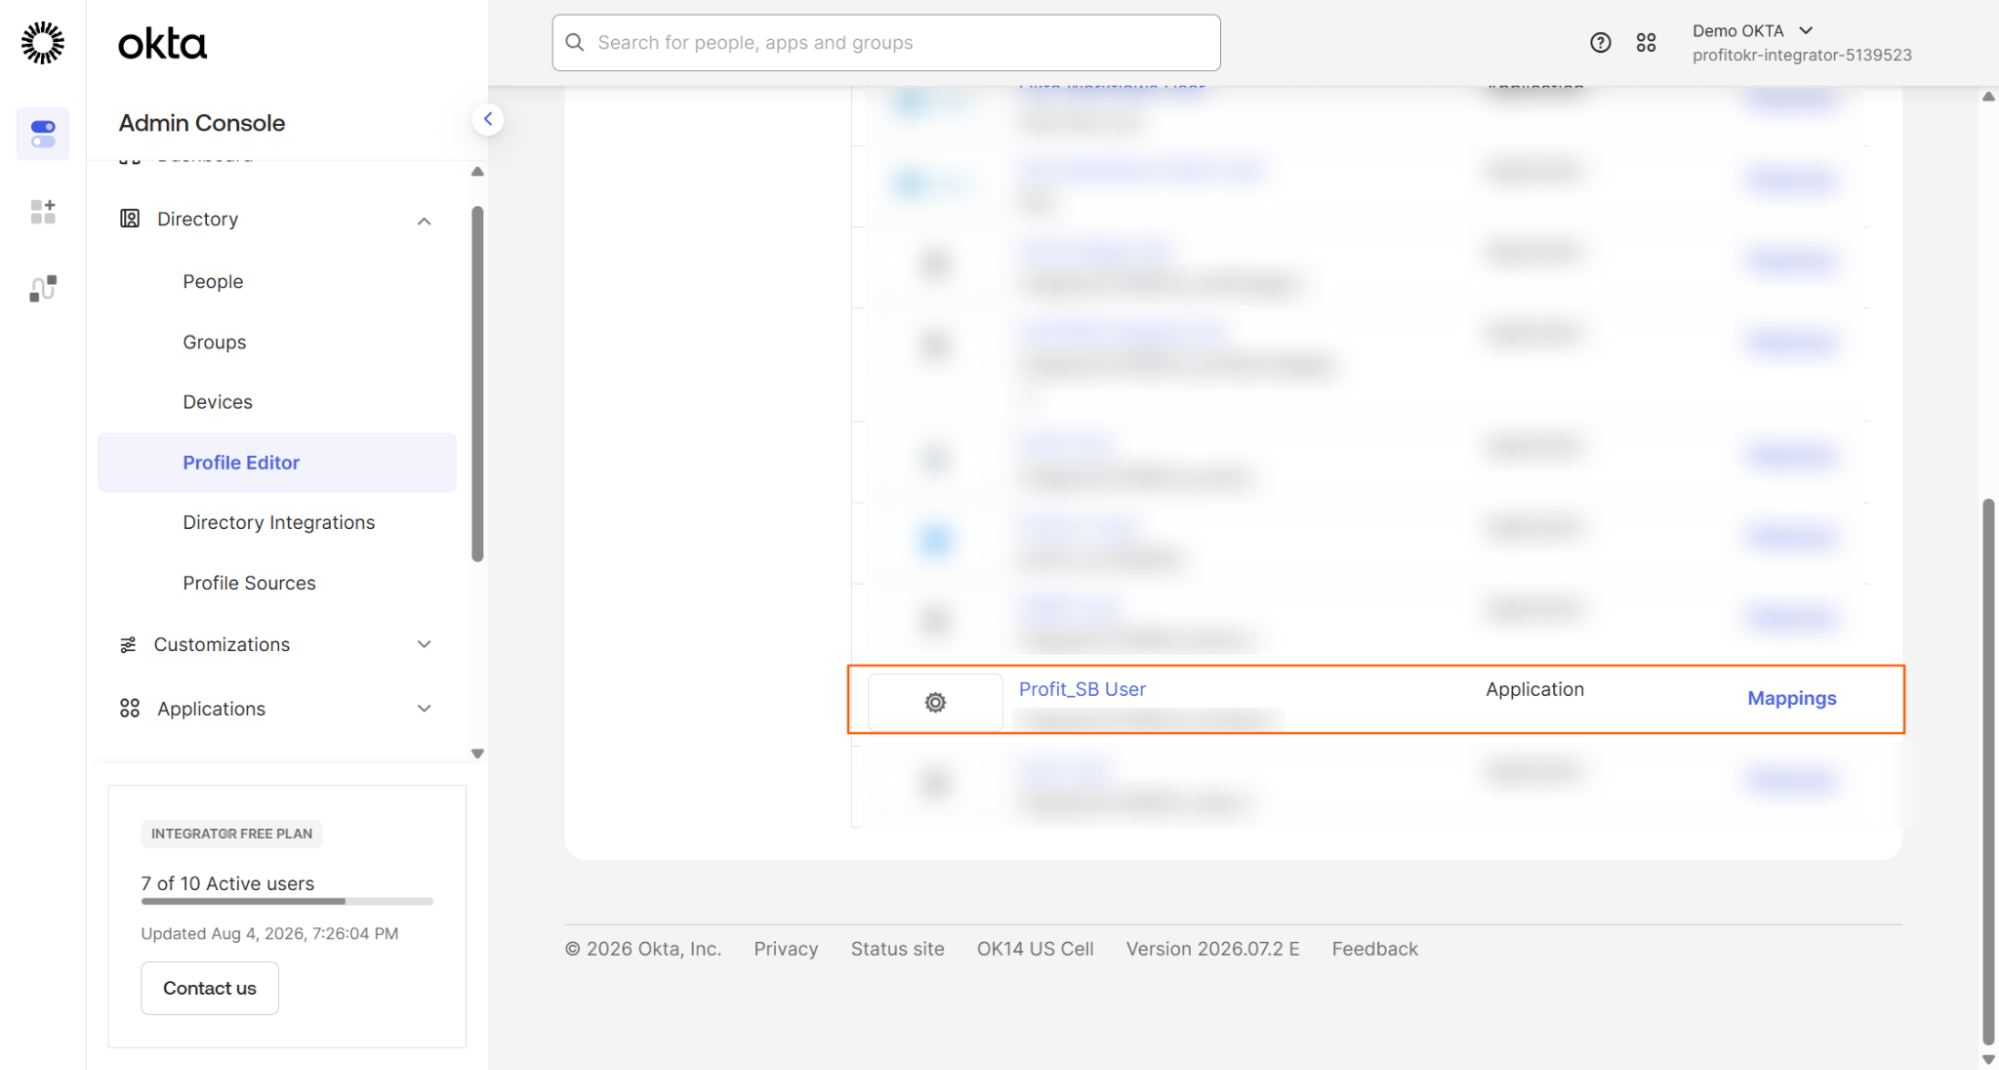Click the sidebar scroll down arrow

[x=478, y=754]
